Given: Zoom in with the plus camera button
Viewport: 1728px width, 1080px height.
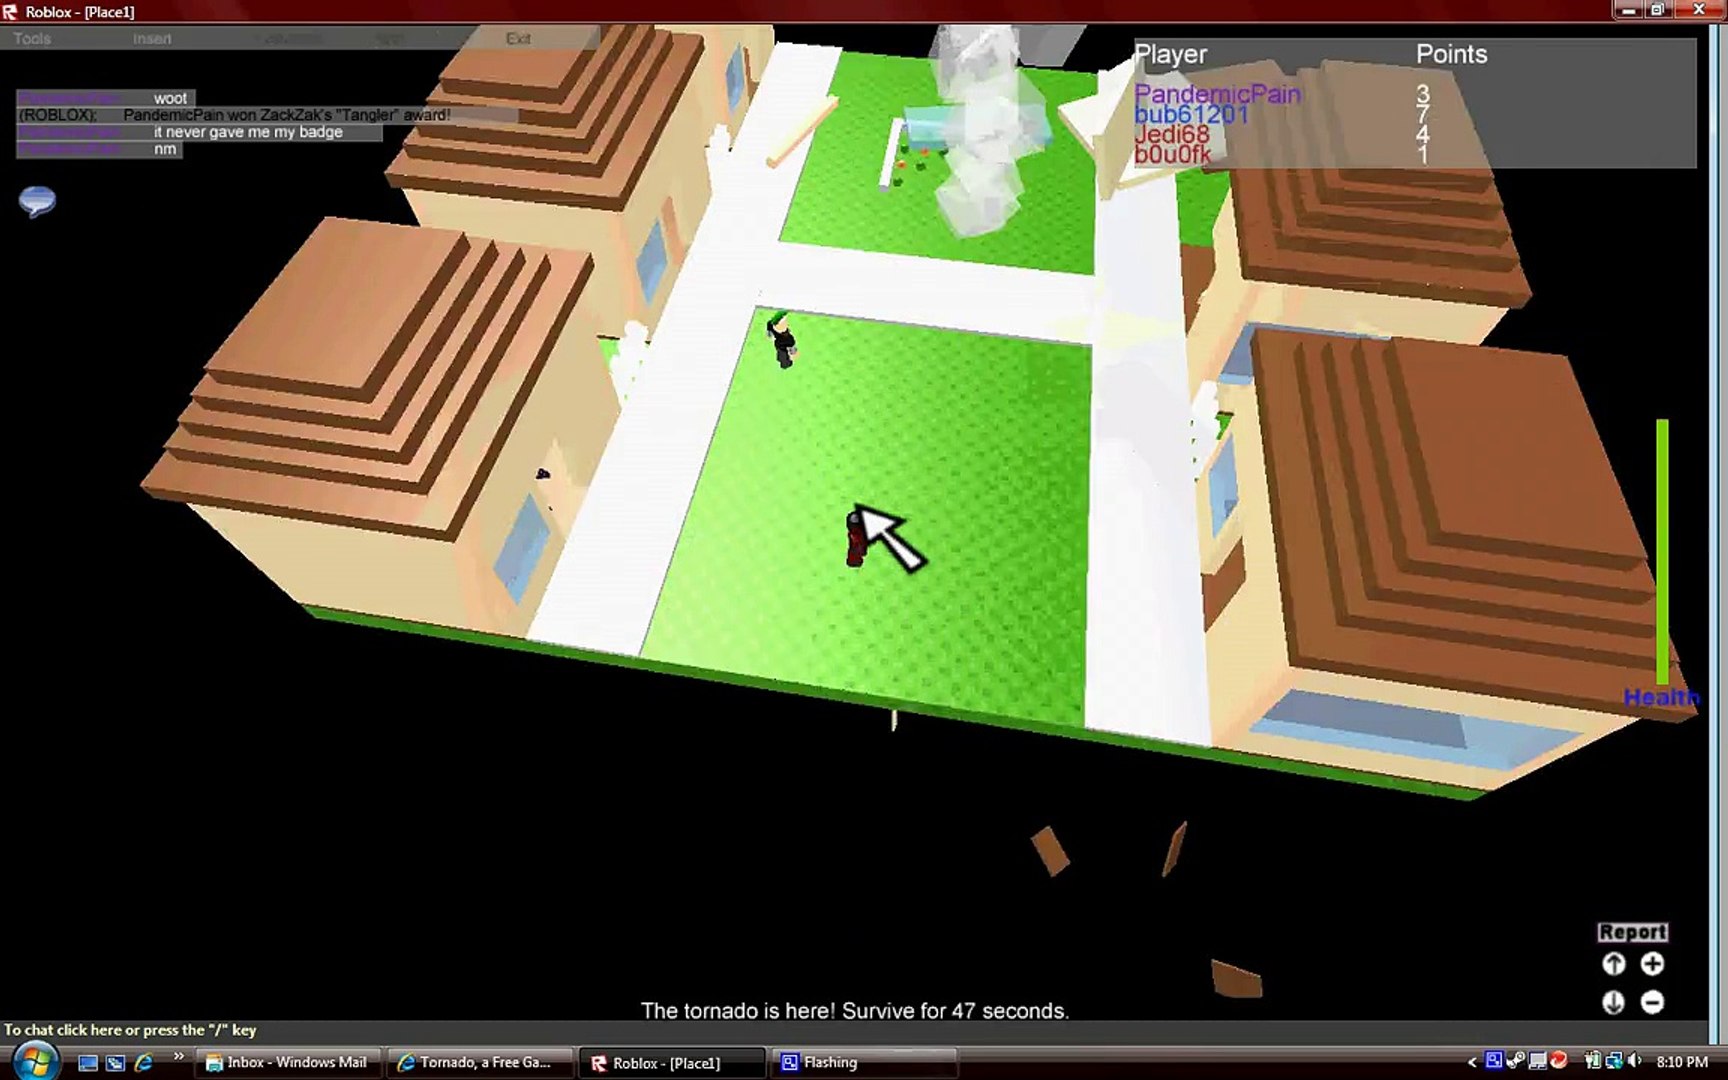Looking at the screenshot, I should [x=1652, y=964].
